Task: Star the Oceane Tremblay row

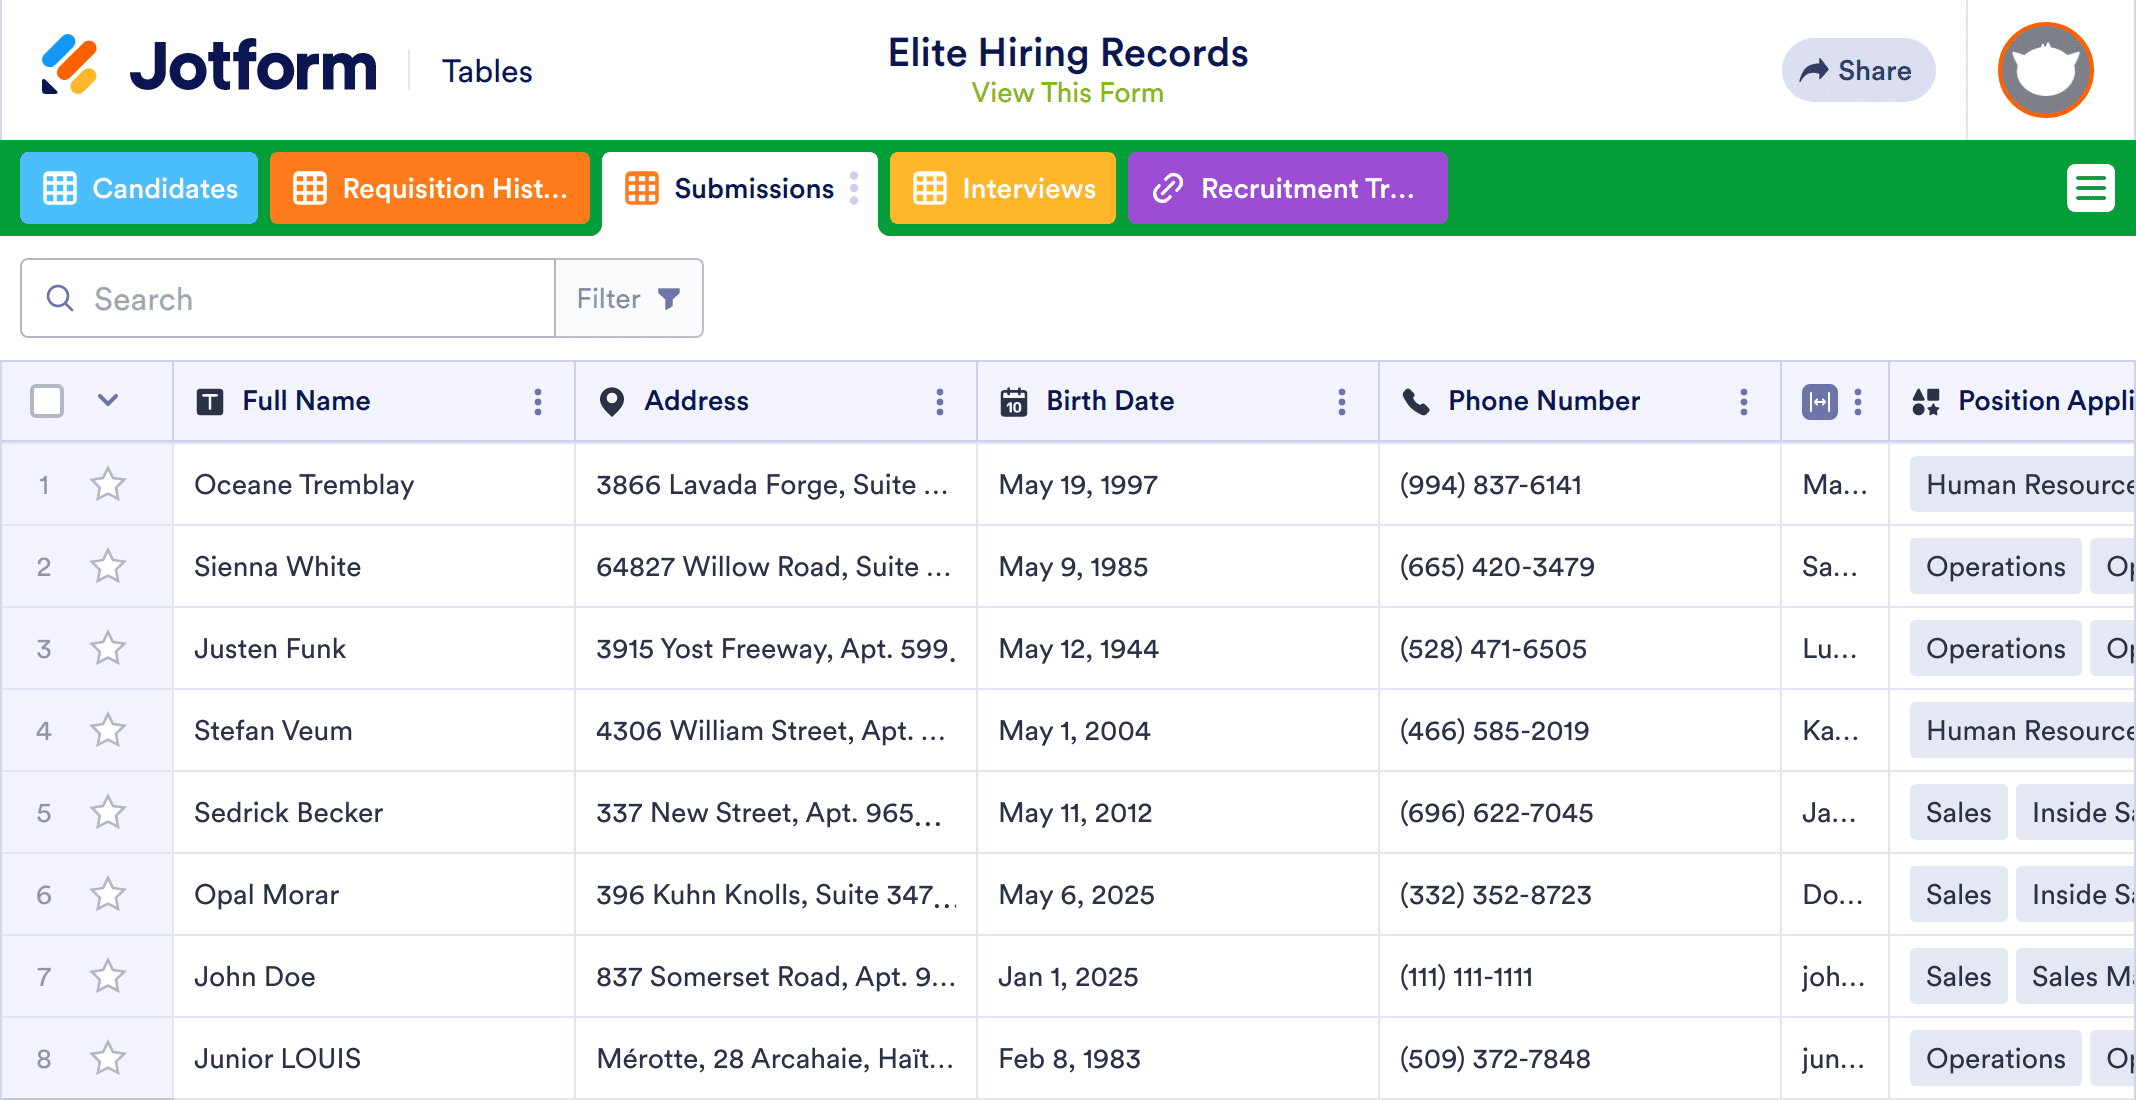Action: [108, 485]
